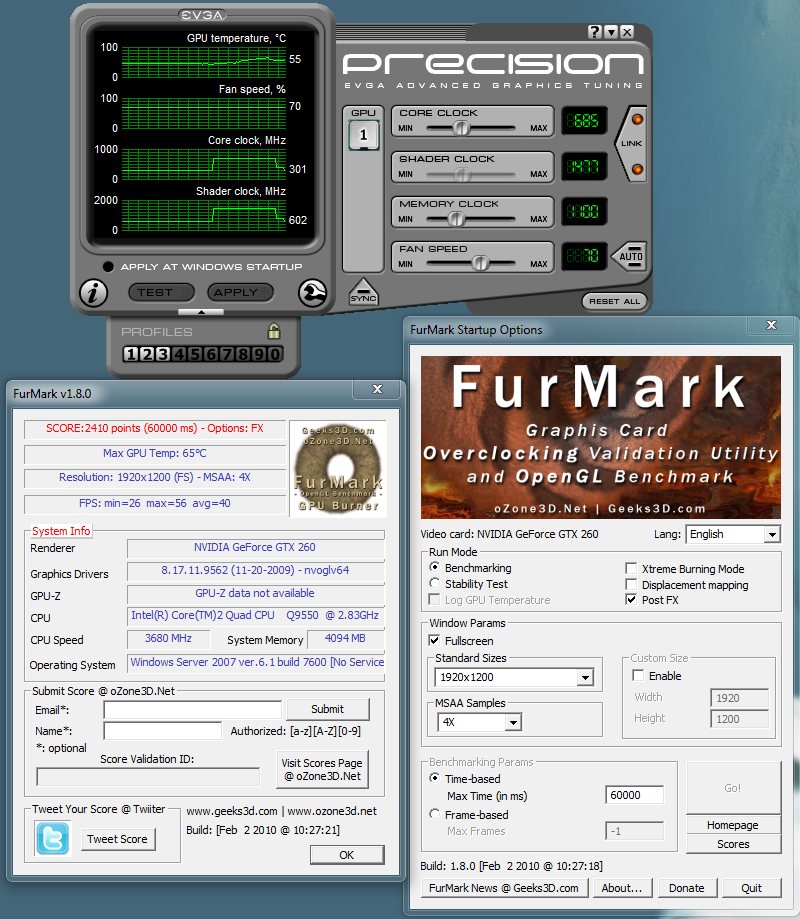Select Benchmarking run mode
This screenshot has width=800, height=919.
(x=434, y=567)
